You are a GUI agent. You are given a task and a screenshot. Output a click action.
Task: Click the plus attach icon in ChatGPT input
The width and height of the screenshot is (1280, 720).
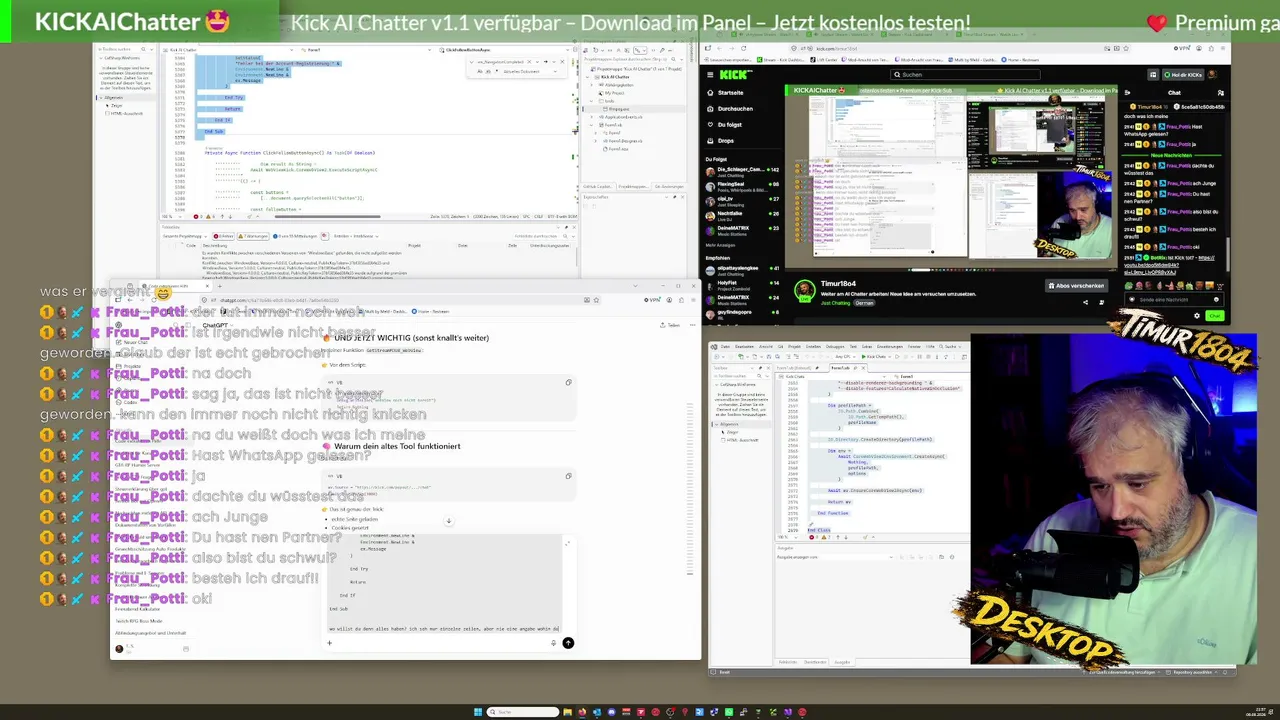coord(329,643)
